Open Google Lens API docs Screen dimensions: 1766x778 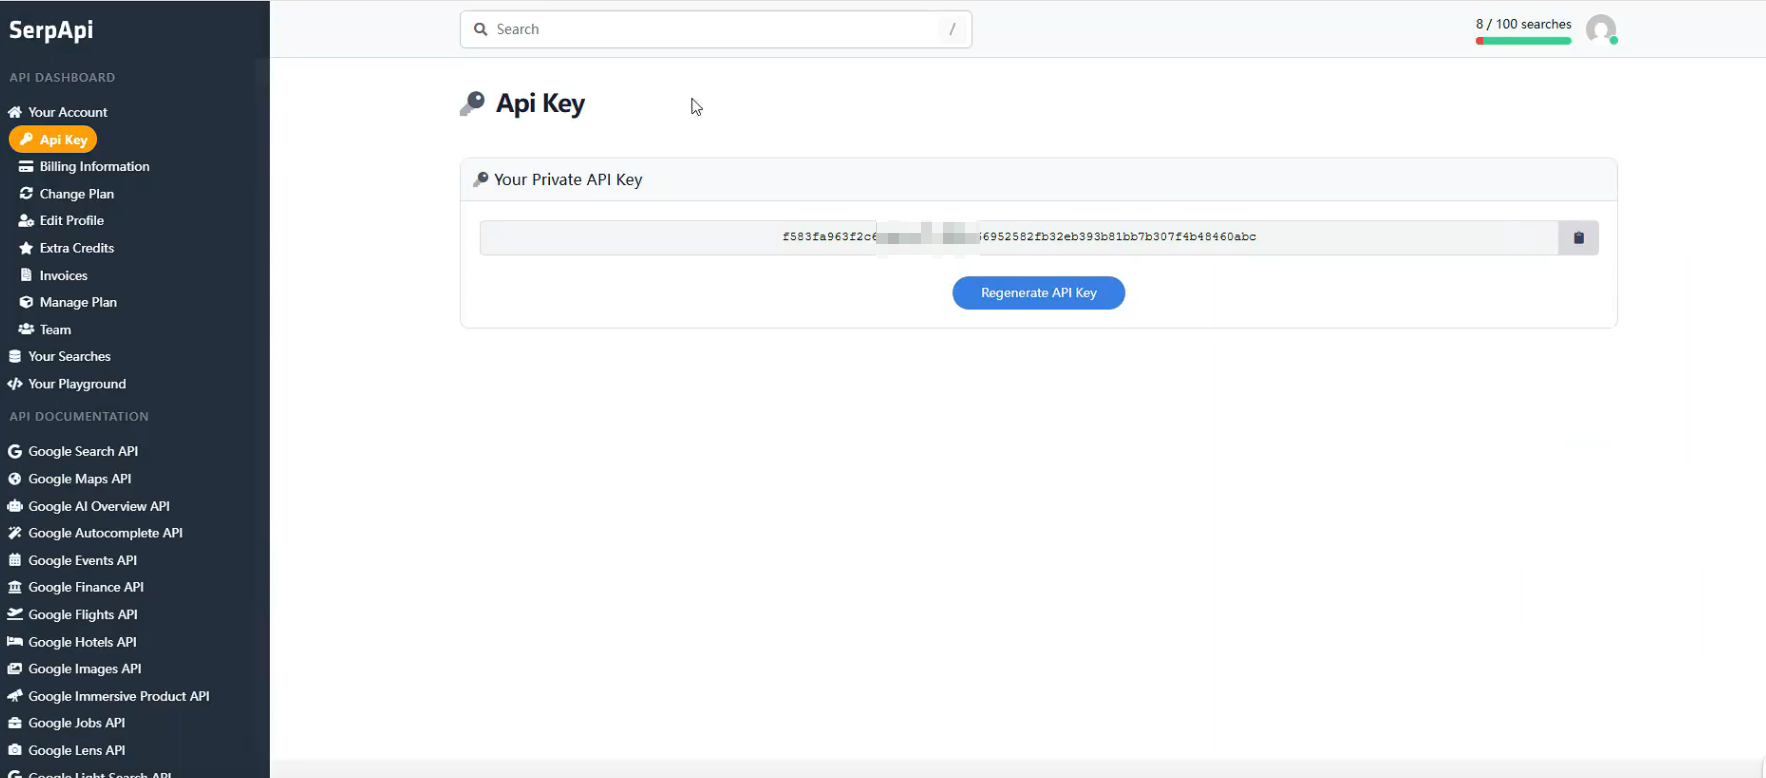coord(77,750)
